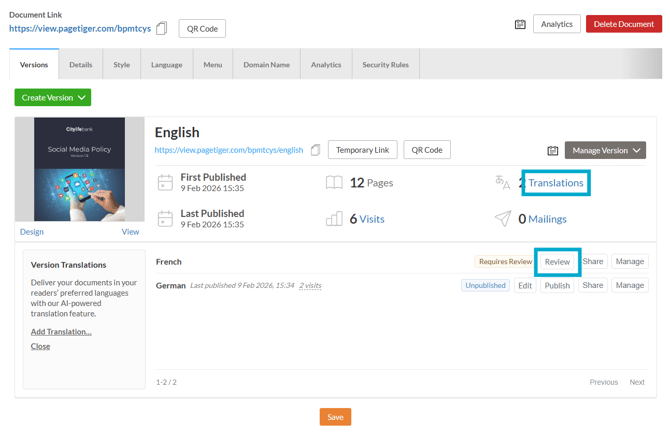Click the Social Media Policy thumbnail
This screenshot has height=436, width=670.
click(81, 169)
